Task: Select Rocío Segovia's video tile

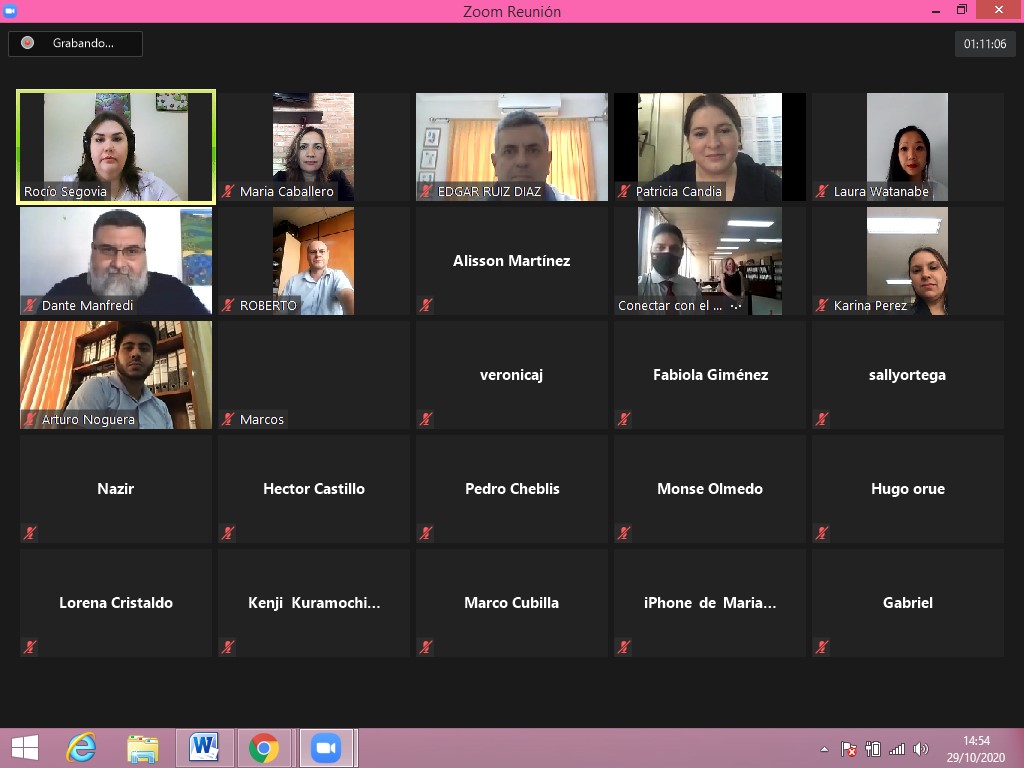Action: (x=116, y=147)
